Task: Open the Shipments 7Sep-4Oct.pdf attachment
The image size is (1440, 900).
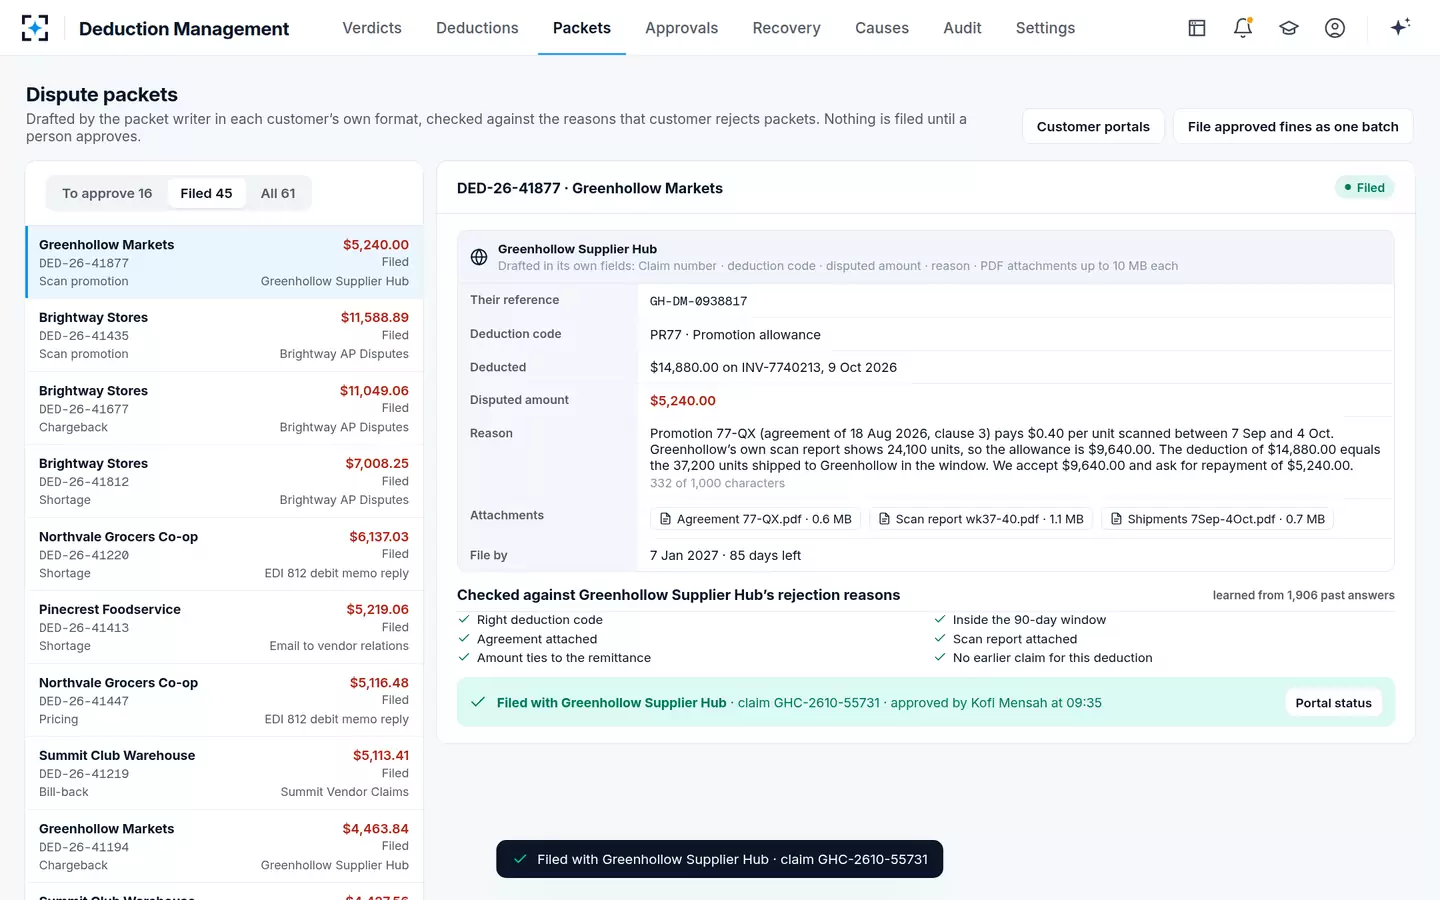Action: coord(1217,519)
